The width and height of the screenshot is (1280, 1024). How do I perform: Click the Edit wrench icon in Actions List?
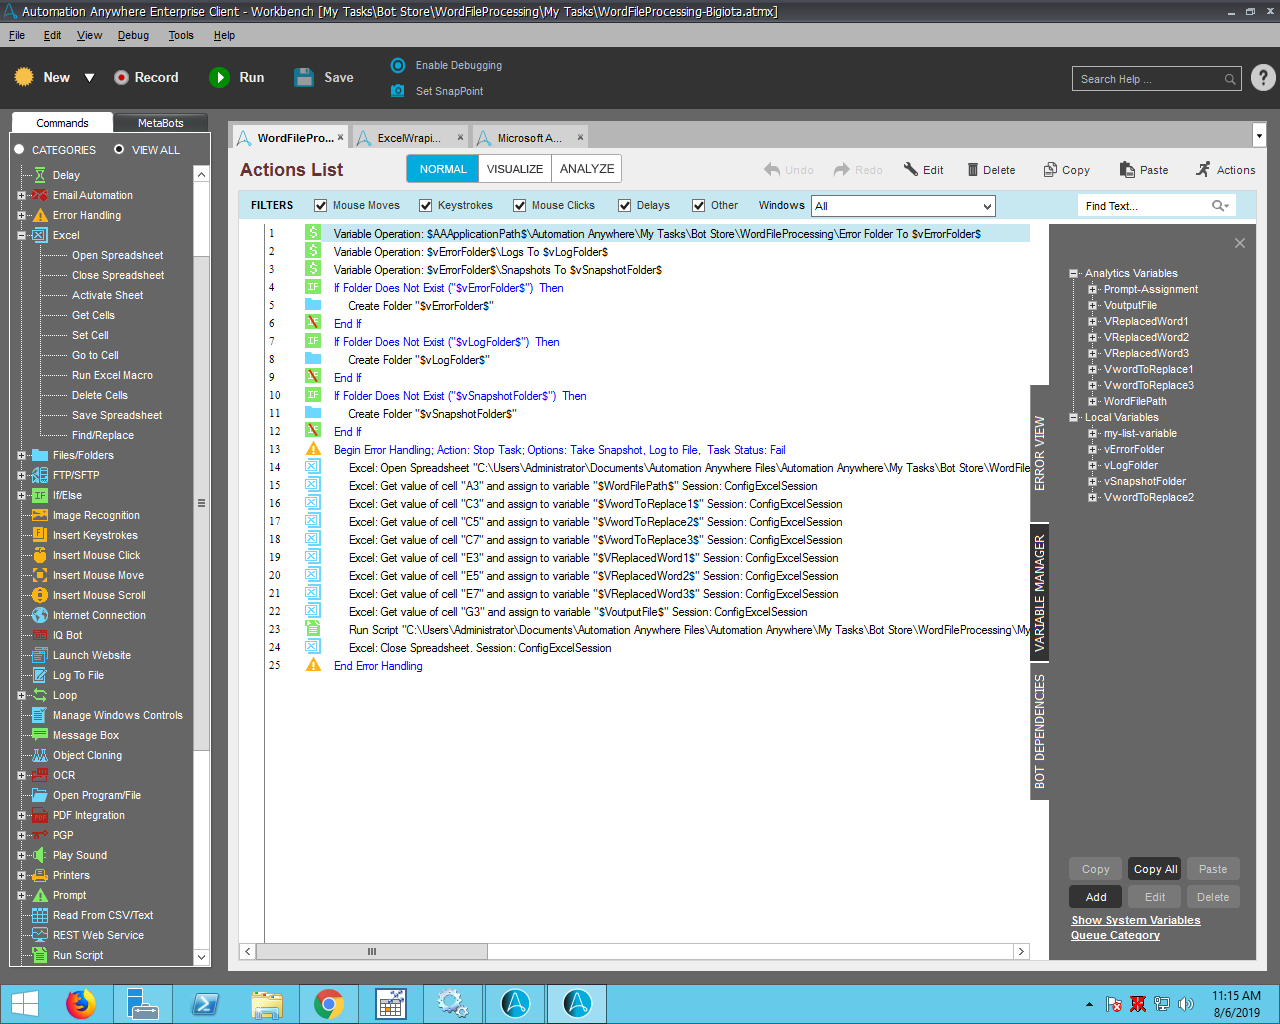(x=911, y=170)
